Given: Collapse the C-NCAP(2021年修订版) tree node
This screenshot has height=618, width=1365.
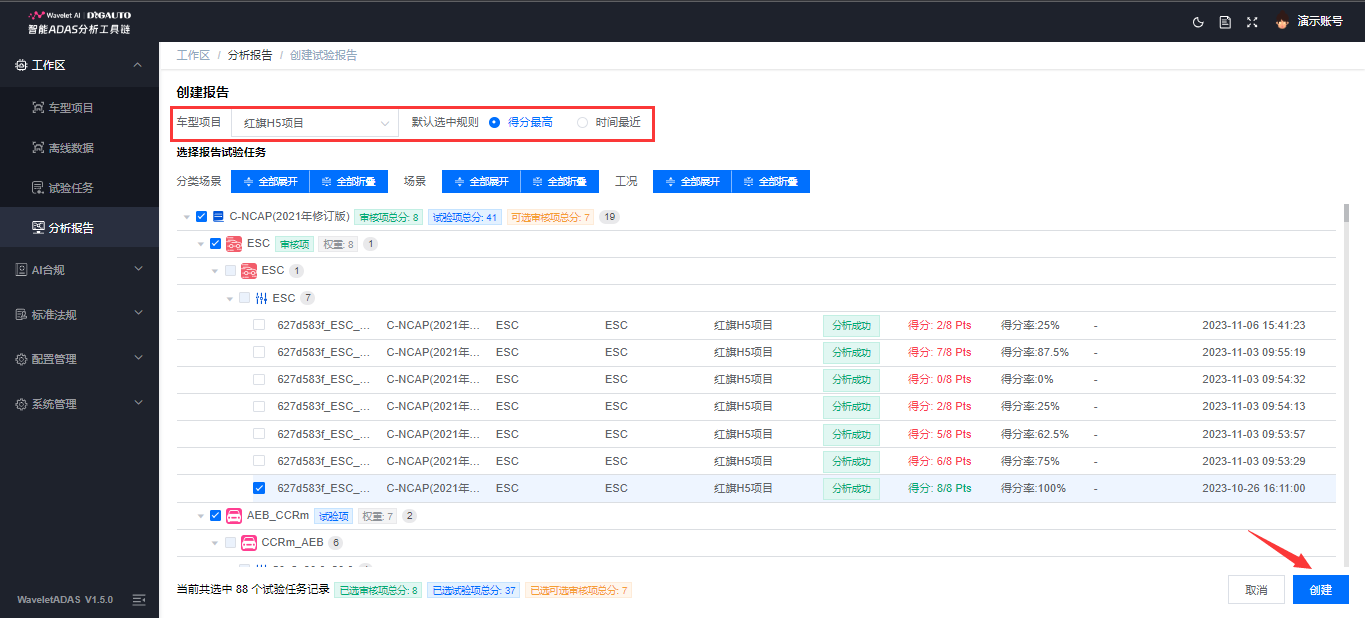Looking at the screenshot, I should (x=186, y=216).
